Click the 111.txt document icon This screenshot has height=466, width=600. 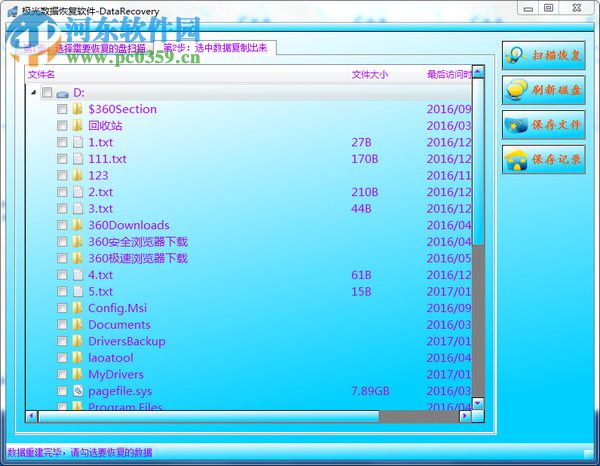coord(78,159)
